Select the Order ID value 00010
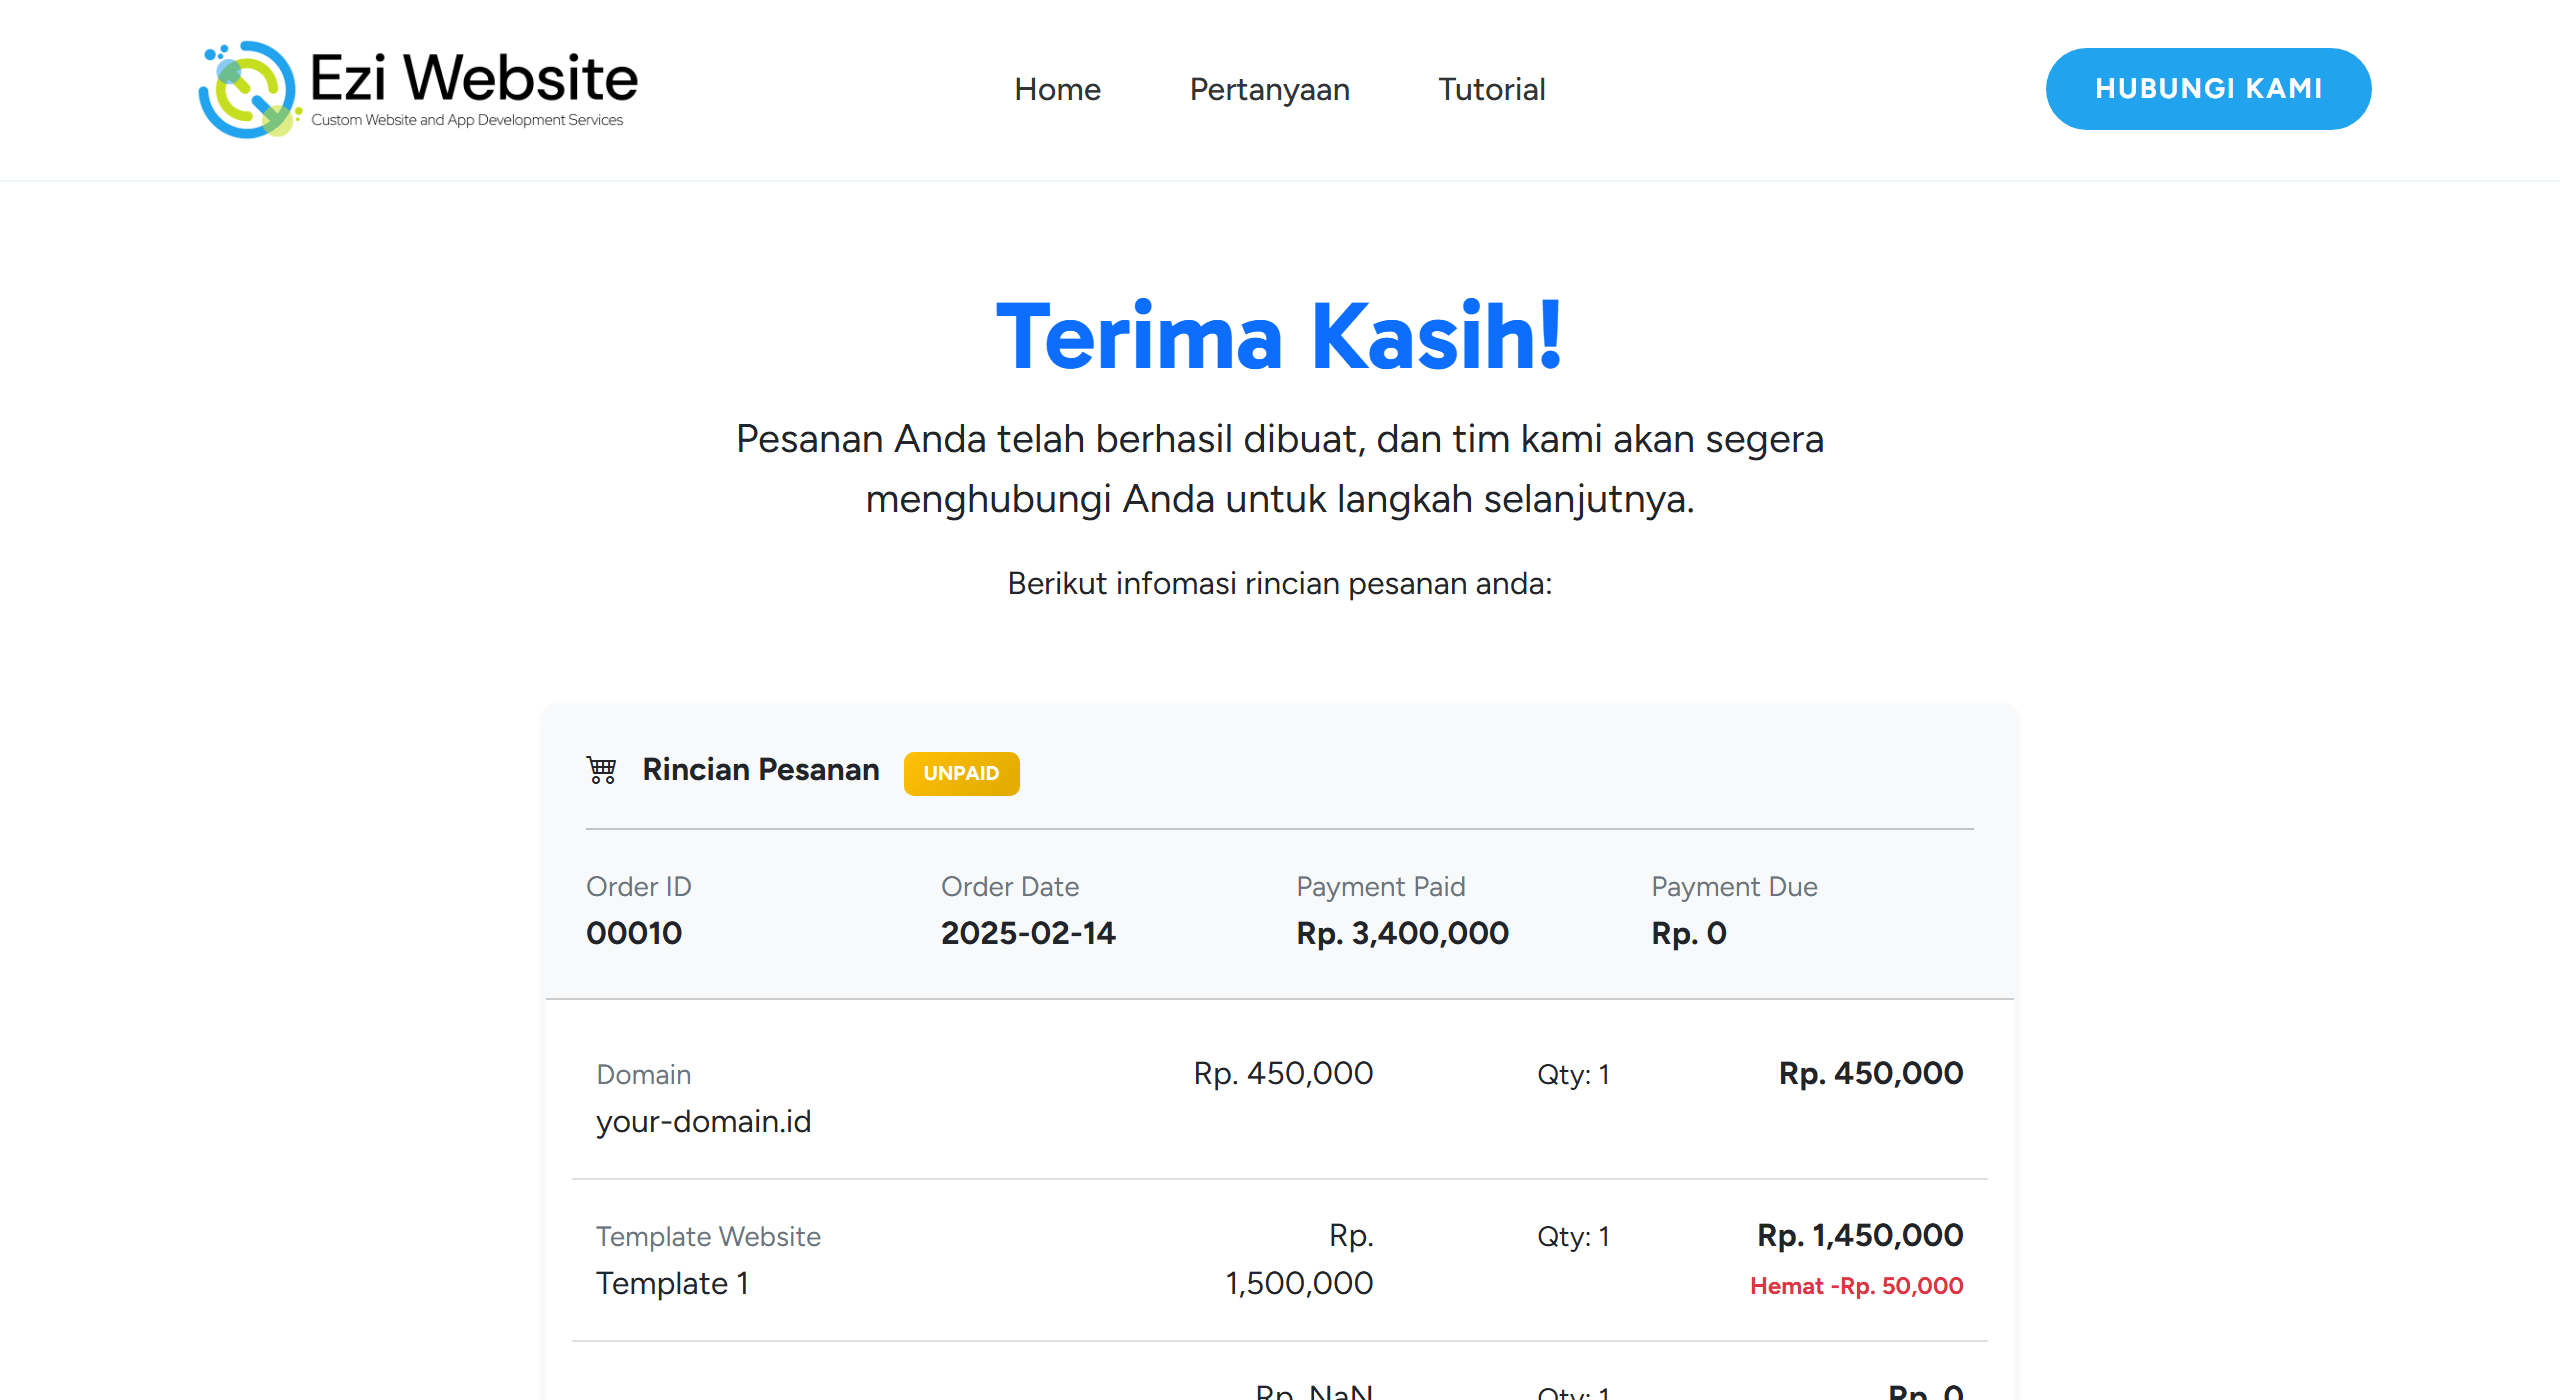2560x1400 pixels. coord(634,933)
